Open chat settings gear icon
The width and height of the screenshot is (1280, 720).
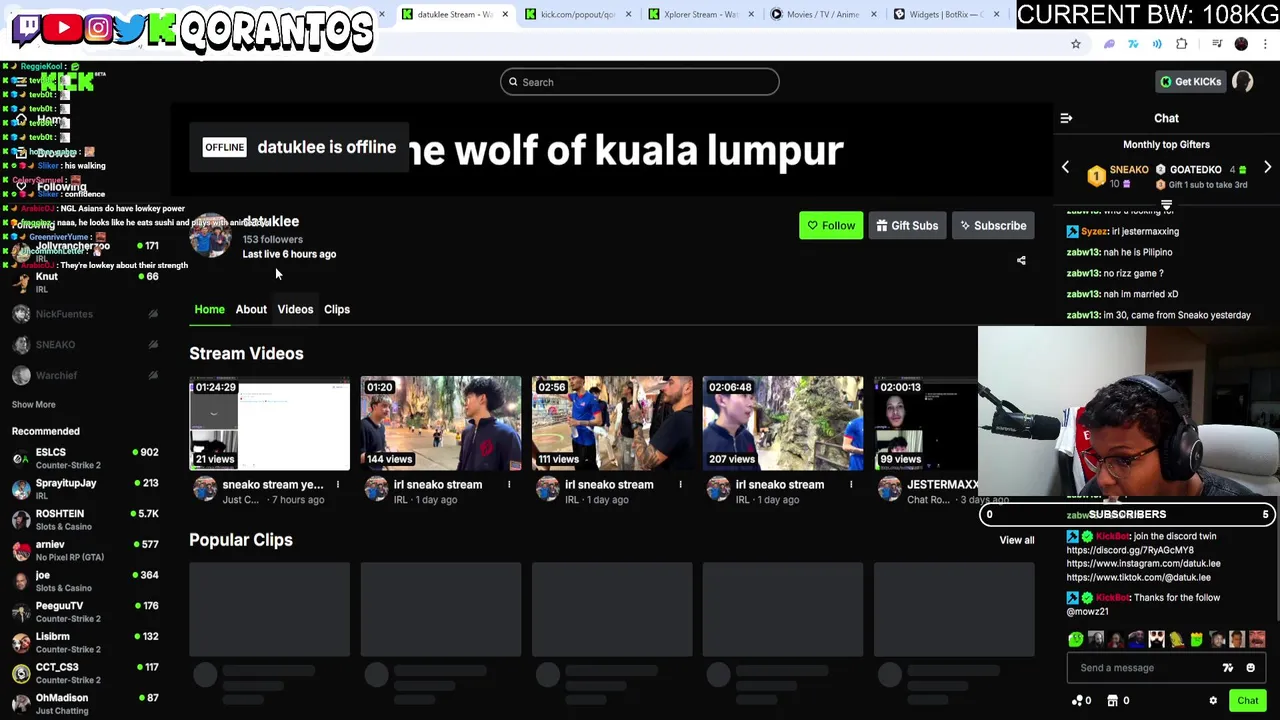tap(1213, 701)
